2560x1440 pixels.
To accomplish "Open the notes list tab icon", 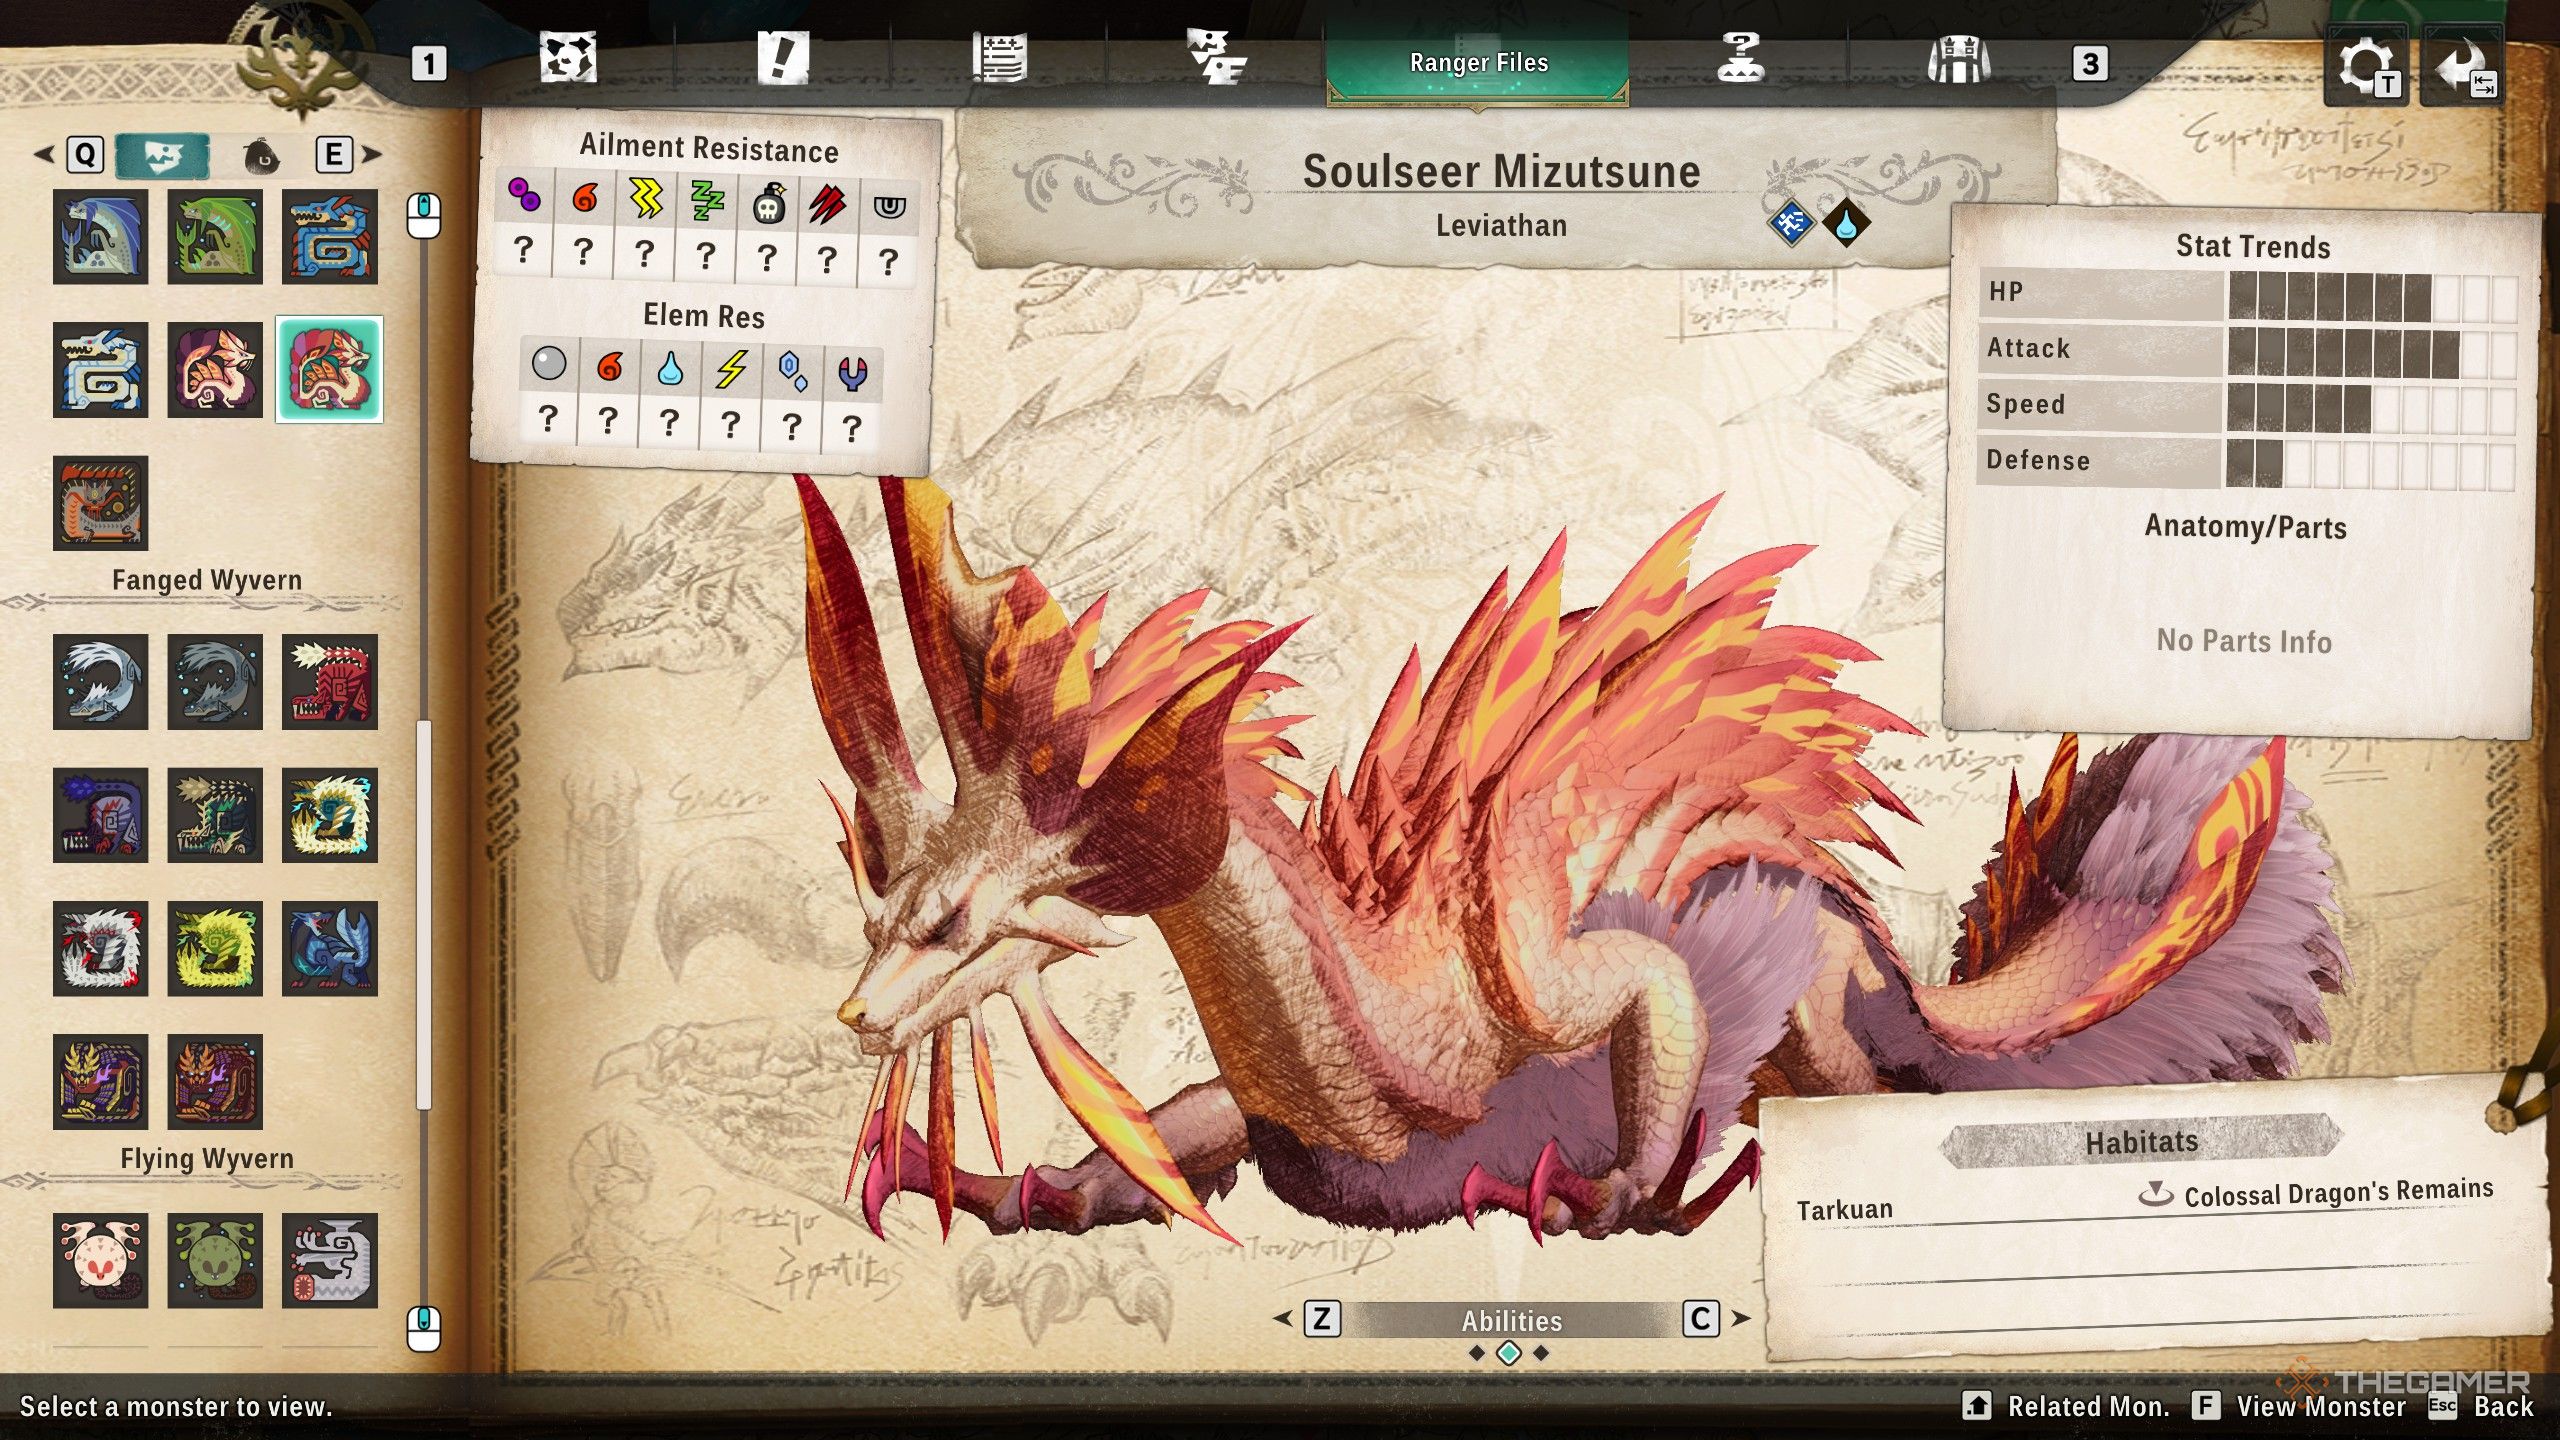I will [x=998, y=58].
